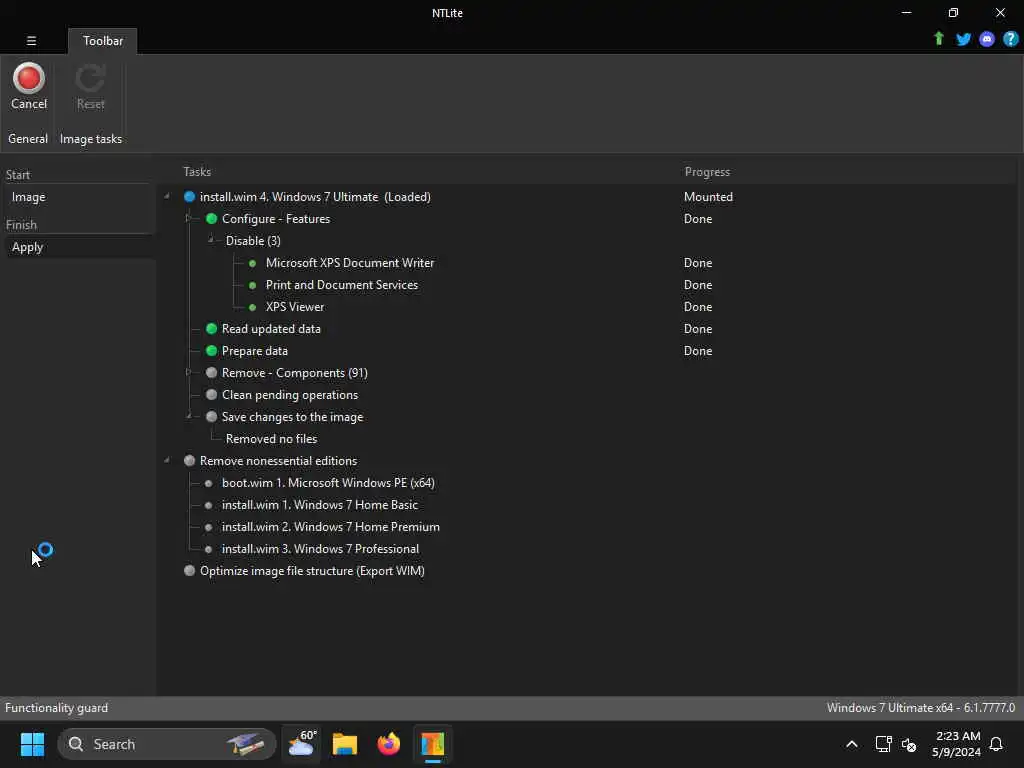The width and height of the screenshot is (1024, 768).
Task: Click the red Cancel button
Action: (29, 86)
